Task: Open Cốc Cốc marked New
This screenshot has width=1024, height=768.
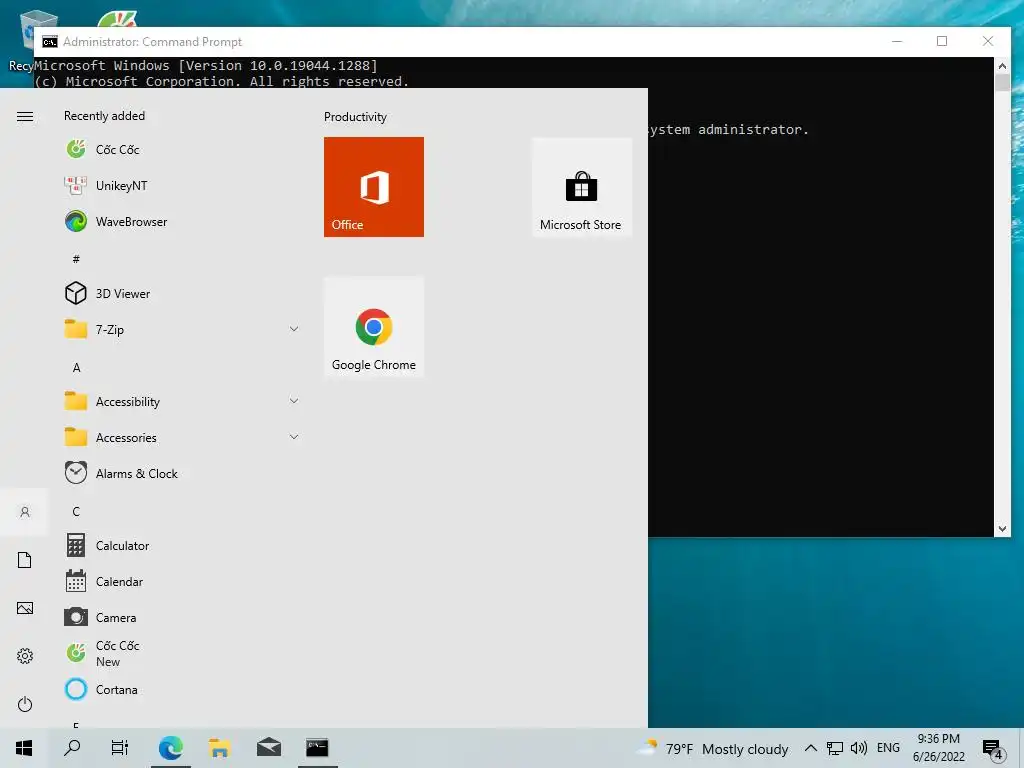Action: (x=183, y=653)
